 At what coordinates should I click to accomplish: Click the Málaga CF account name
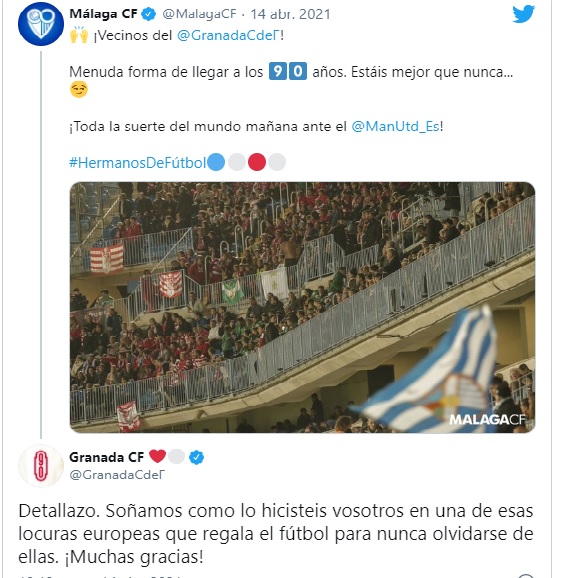[103, 14]
